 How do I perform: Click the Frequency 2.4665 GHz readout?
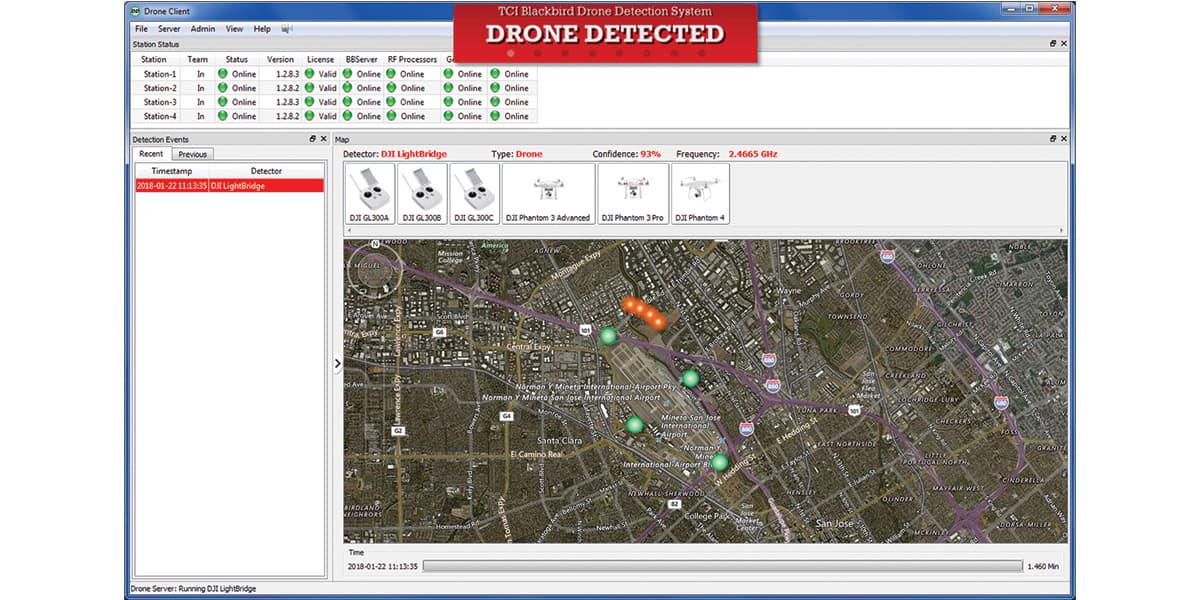726,154
